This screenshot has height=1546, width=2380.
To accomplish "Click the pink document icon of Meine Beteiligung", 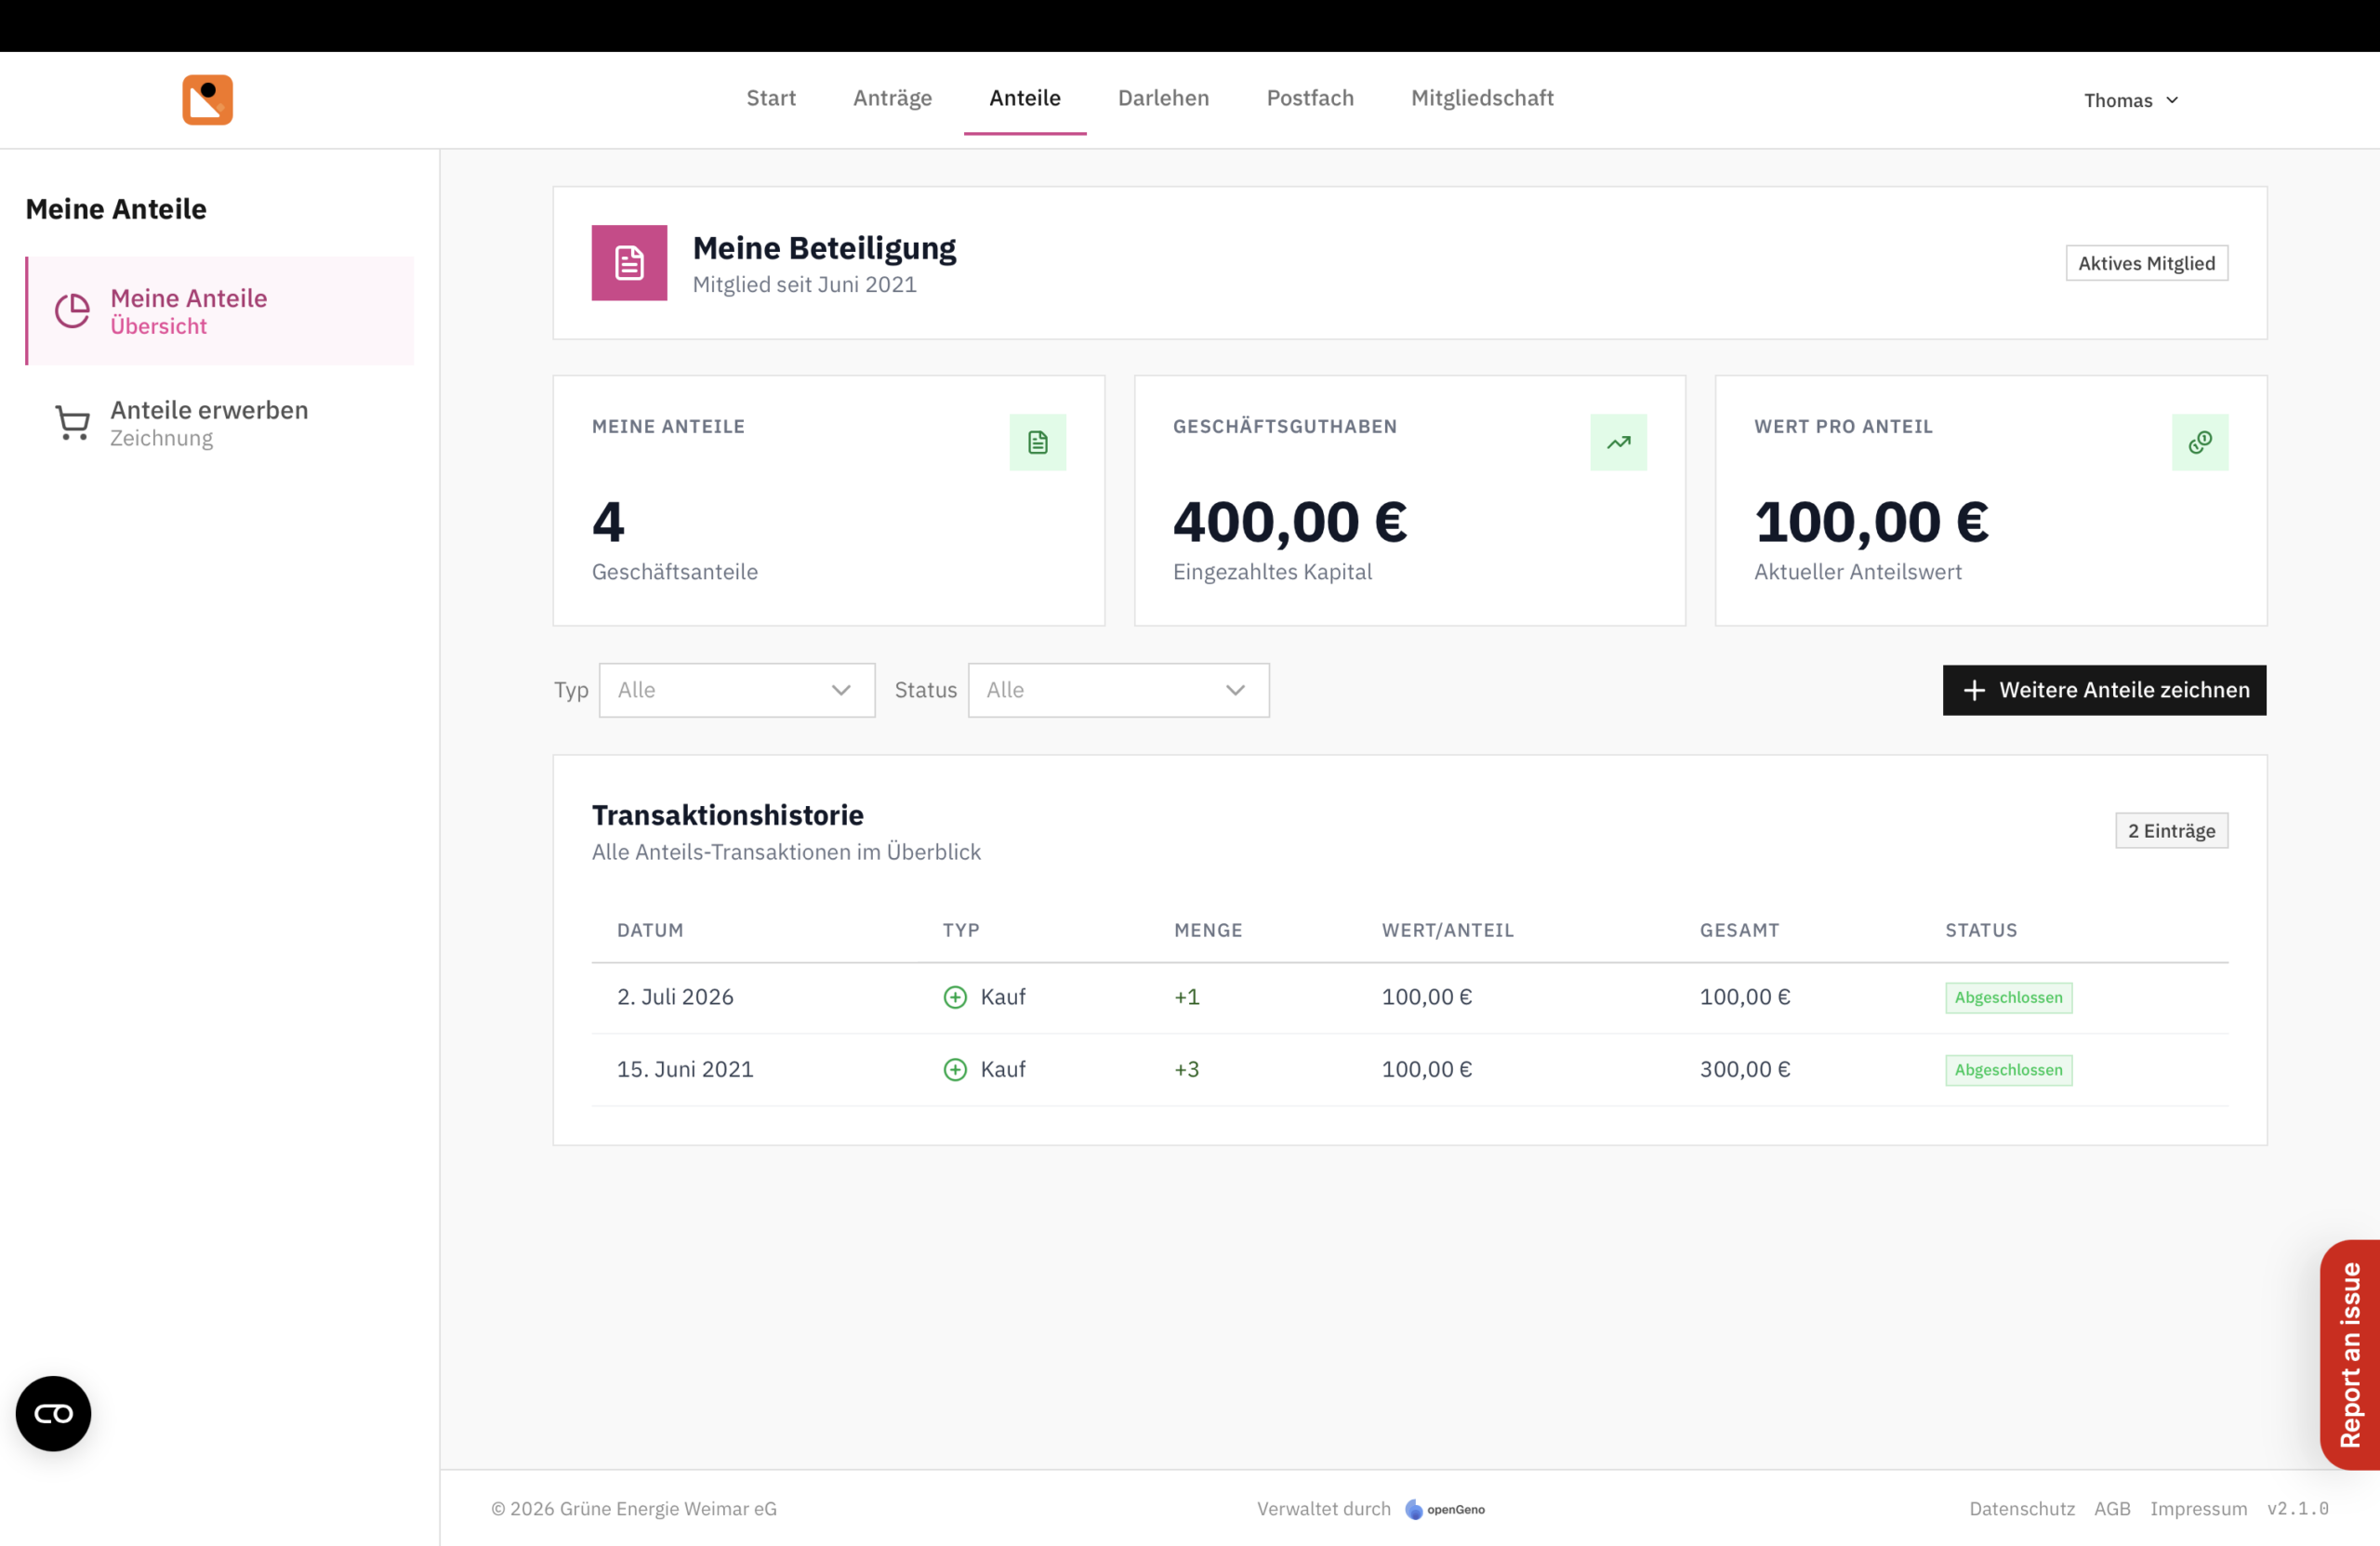I will 629,263.
